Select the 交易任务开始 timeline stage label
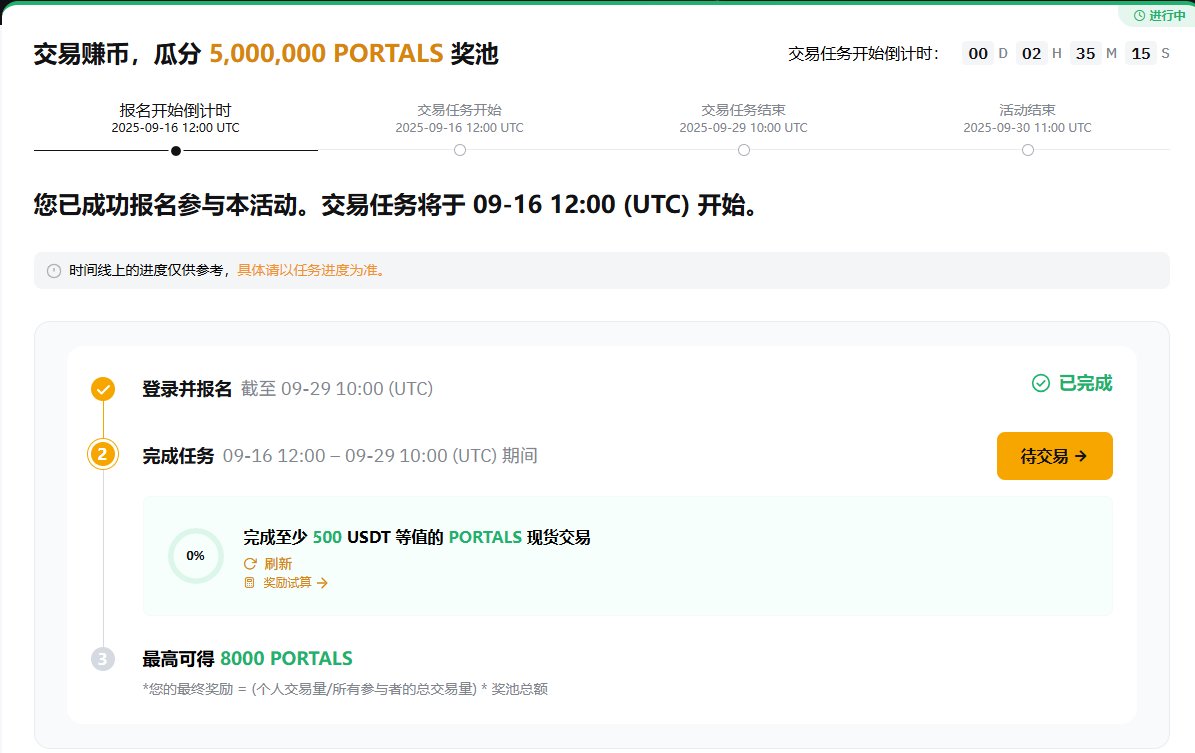 click(460, 111)
